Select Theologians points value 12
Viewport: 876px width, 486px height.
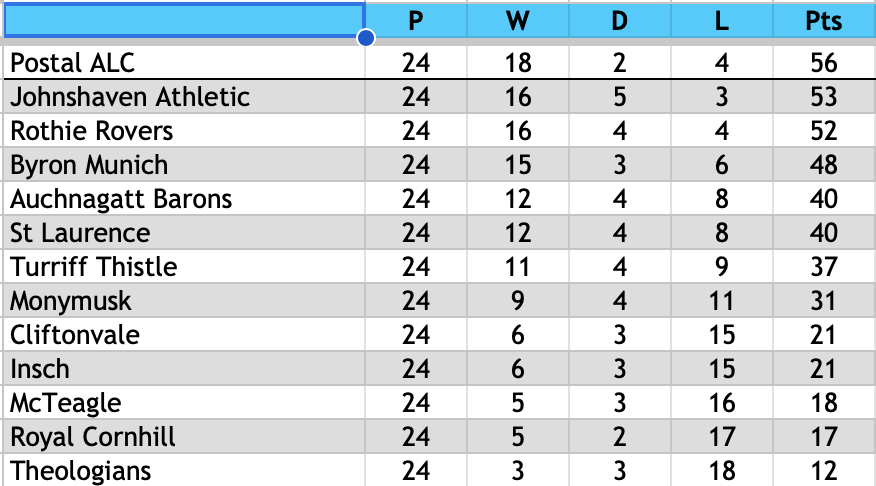tap(824, 471)
